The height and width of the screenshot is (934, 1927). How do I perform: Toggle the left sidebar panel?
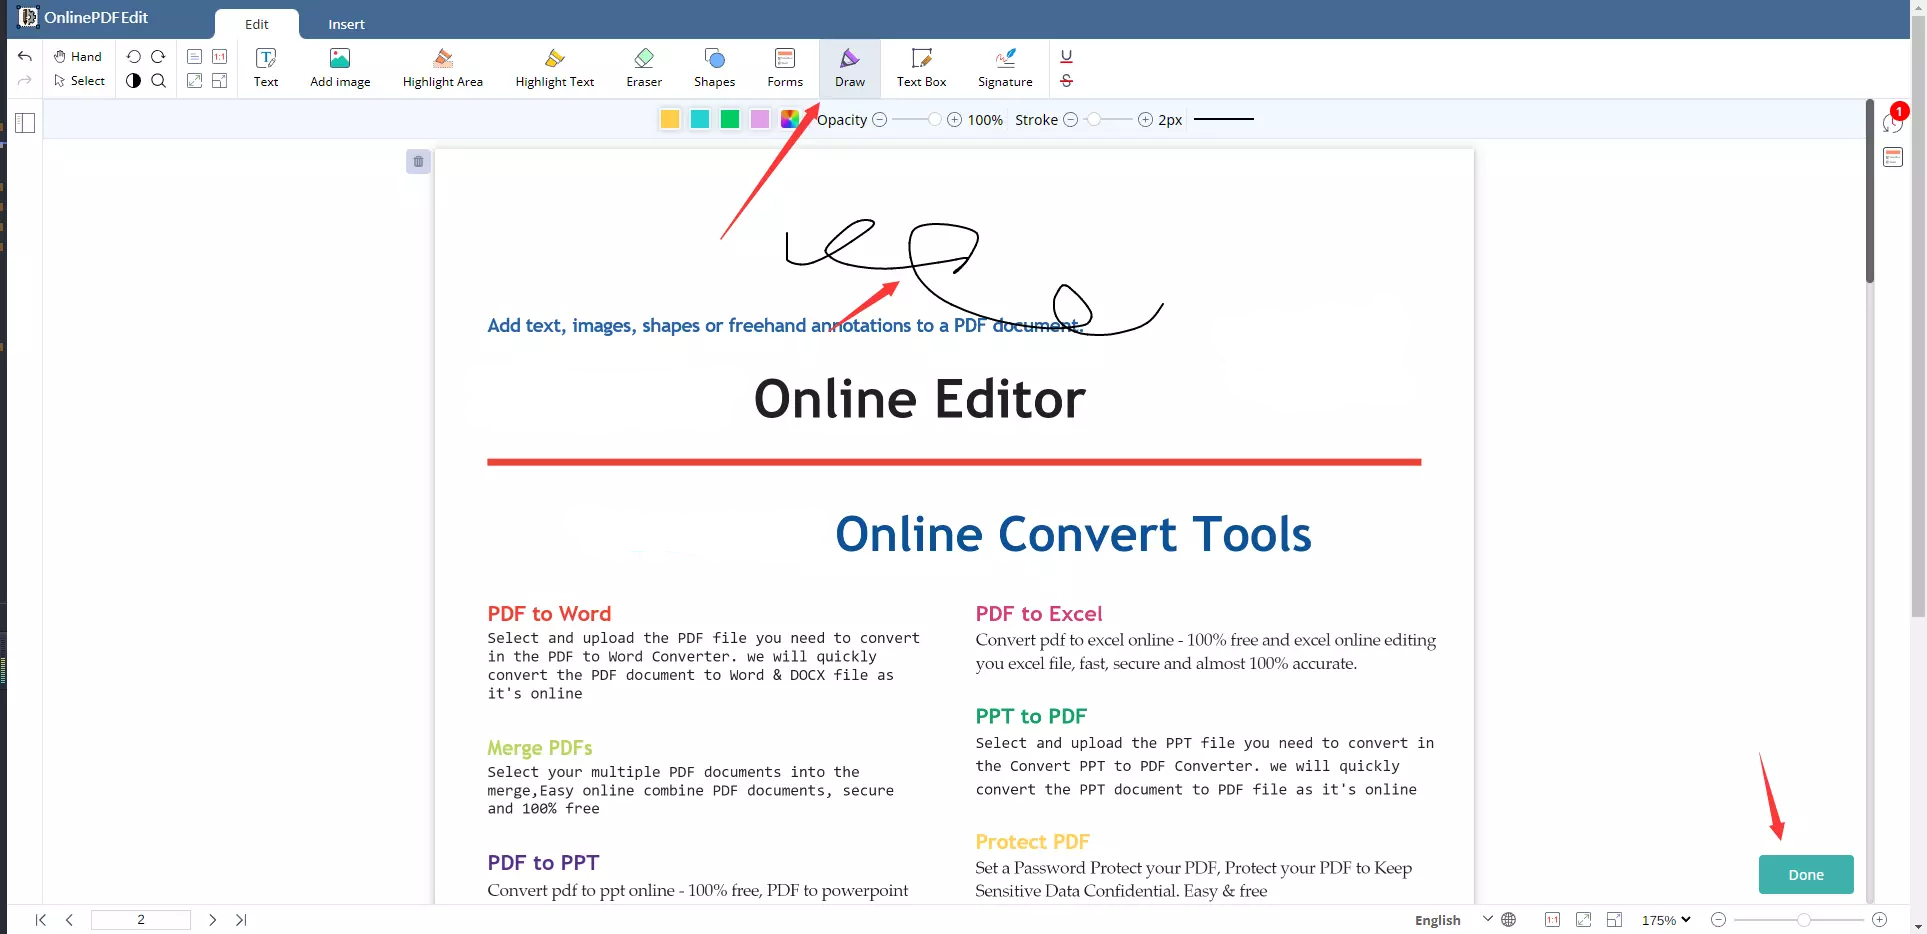pos(25,123)
